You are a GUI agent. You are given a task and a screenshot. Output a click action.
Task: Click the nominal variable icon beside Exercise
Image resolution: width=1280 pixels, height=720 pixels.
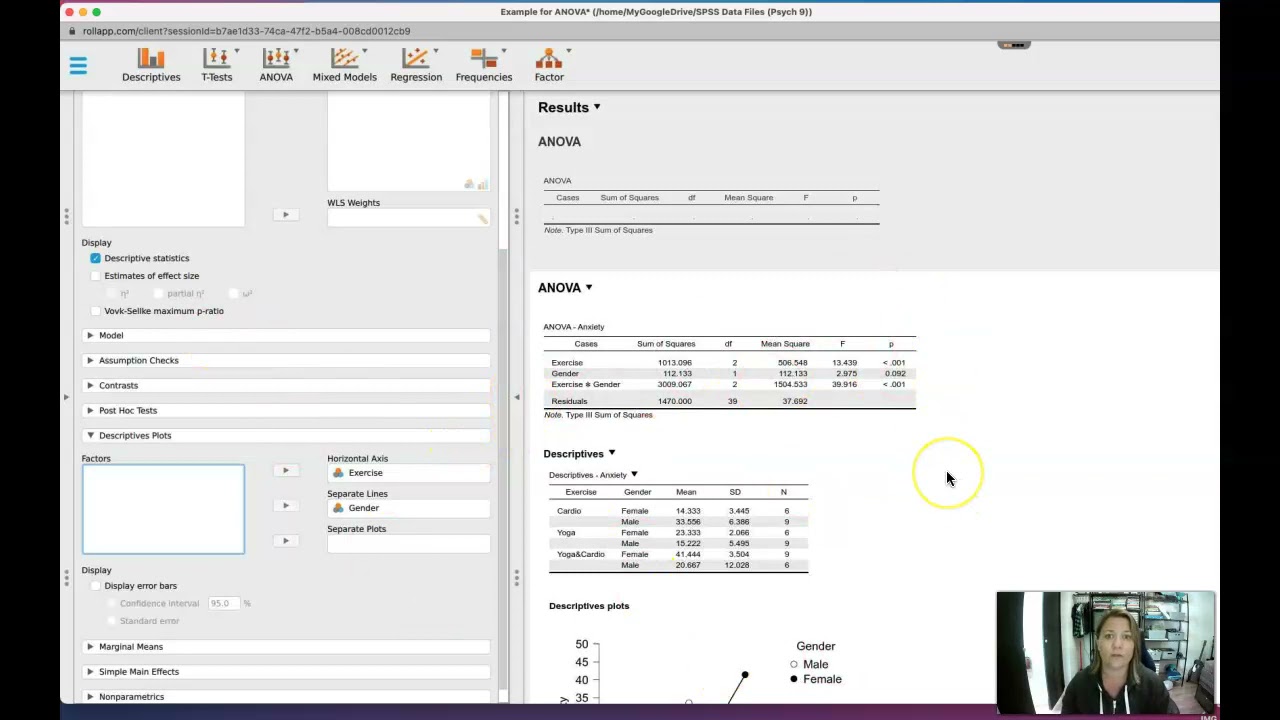(338, 473)
